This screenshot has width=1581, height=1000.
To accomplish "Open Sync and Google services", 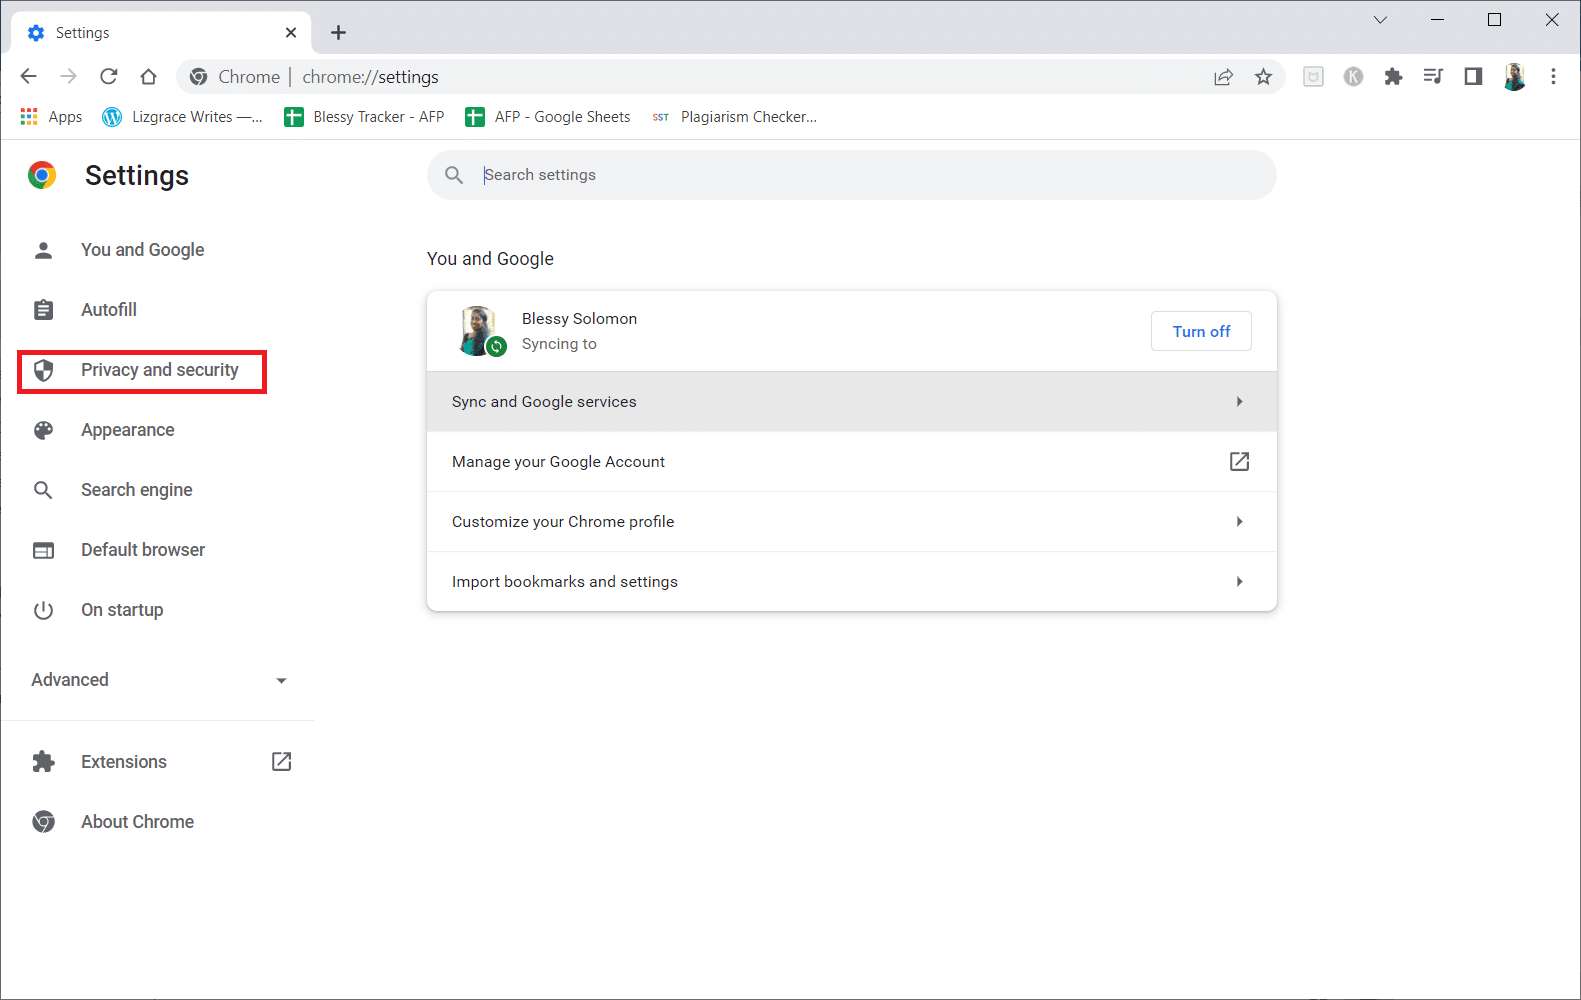I will 852,402.
